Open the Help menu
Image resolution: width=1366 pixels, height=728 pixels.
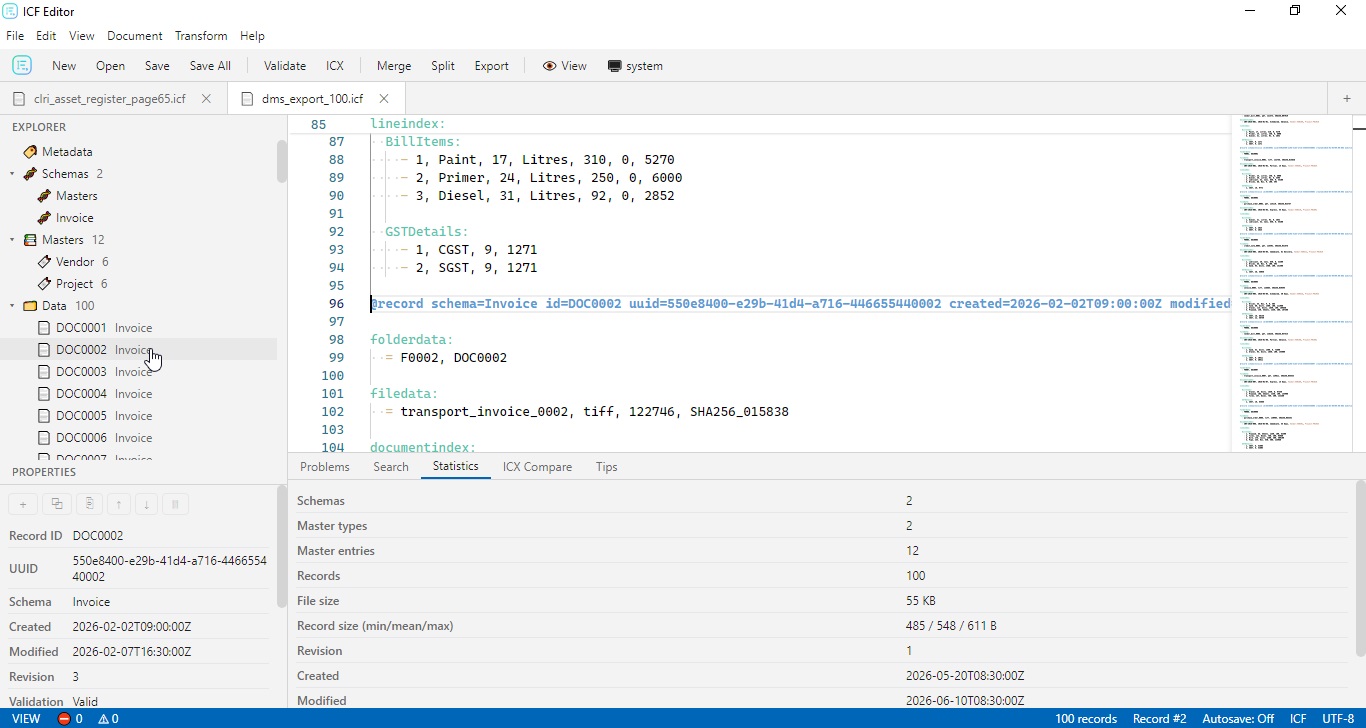(x=252, y=36)
